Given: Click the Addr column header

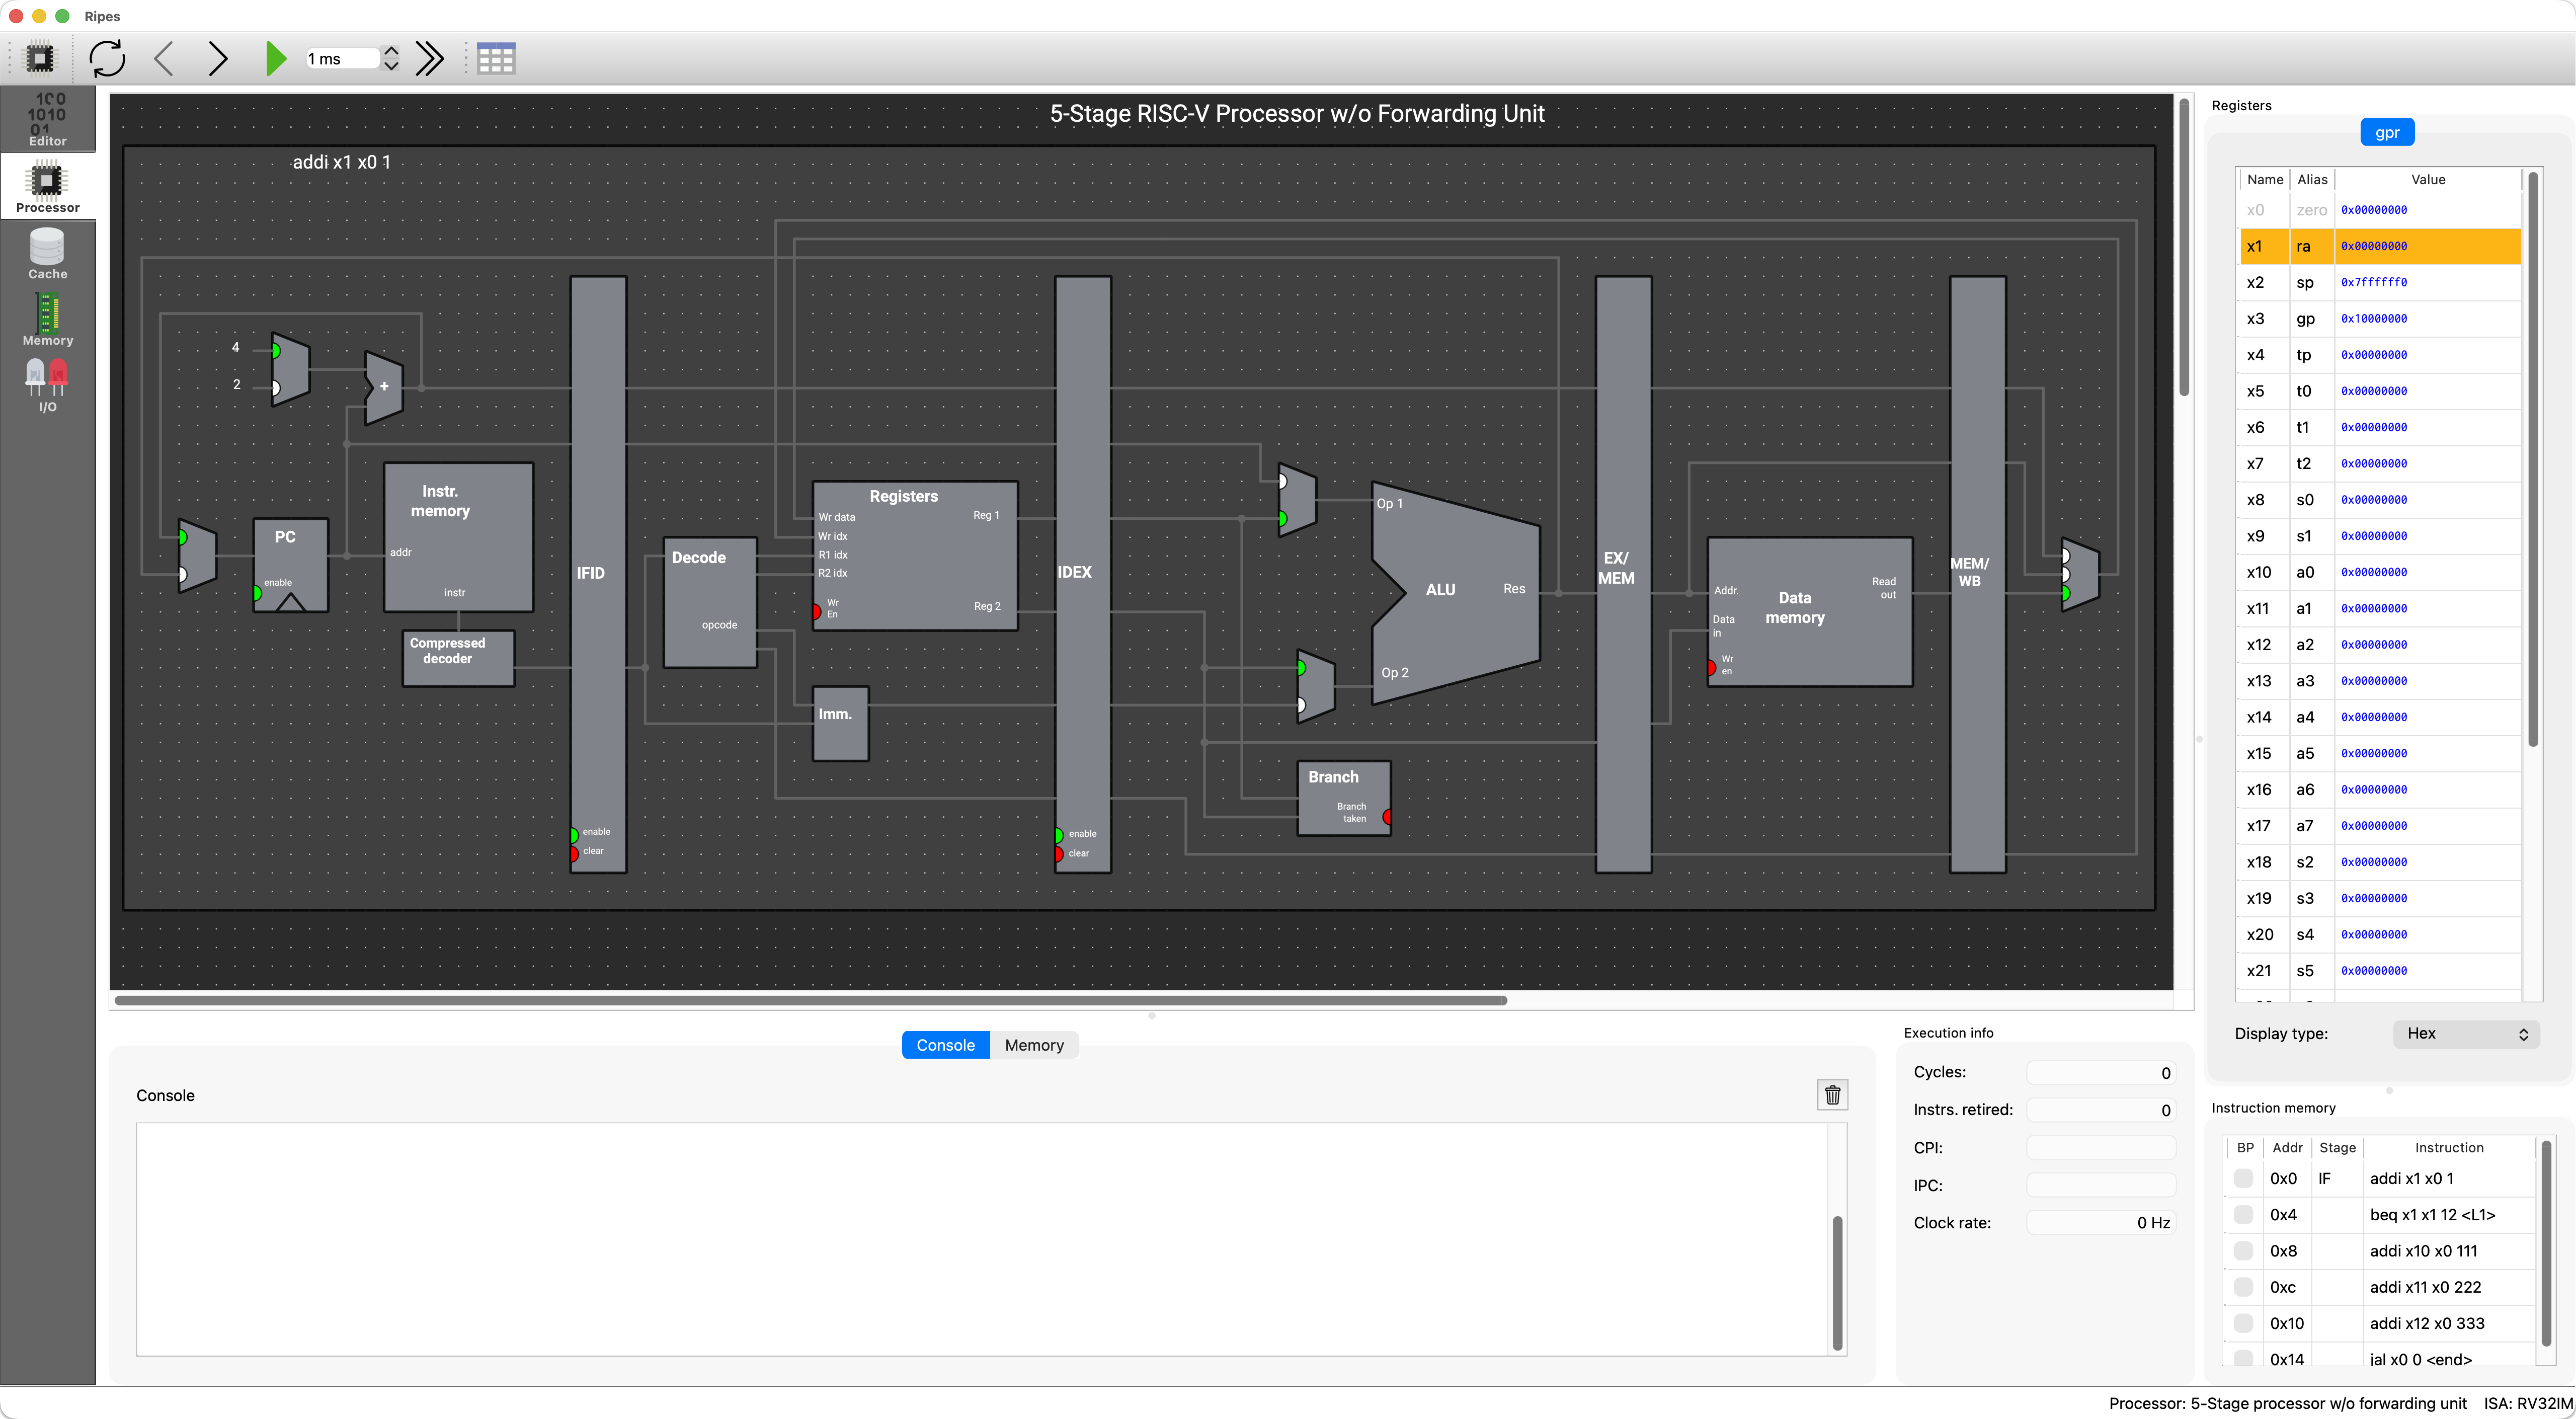Looking at the screenshot, I should pyautogui.click(x=2287, y=1148).
